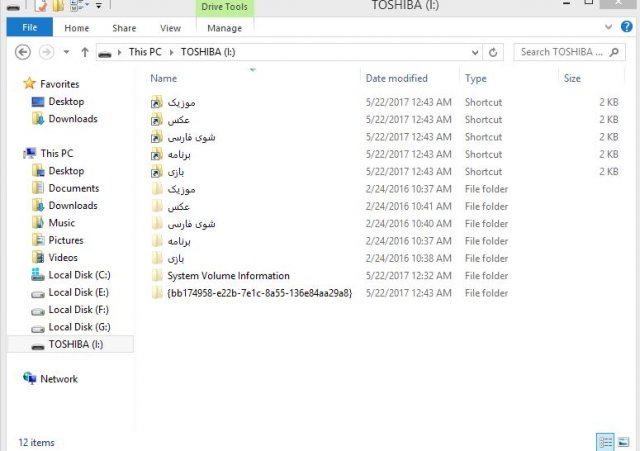The width and height of the screenshot is (640, 451).
Task: Click TOSHIBA (I:) in the address breadcrumb
Action: (x=208, y=52)
